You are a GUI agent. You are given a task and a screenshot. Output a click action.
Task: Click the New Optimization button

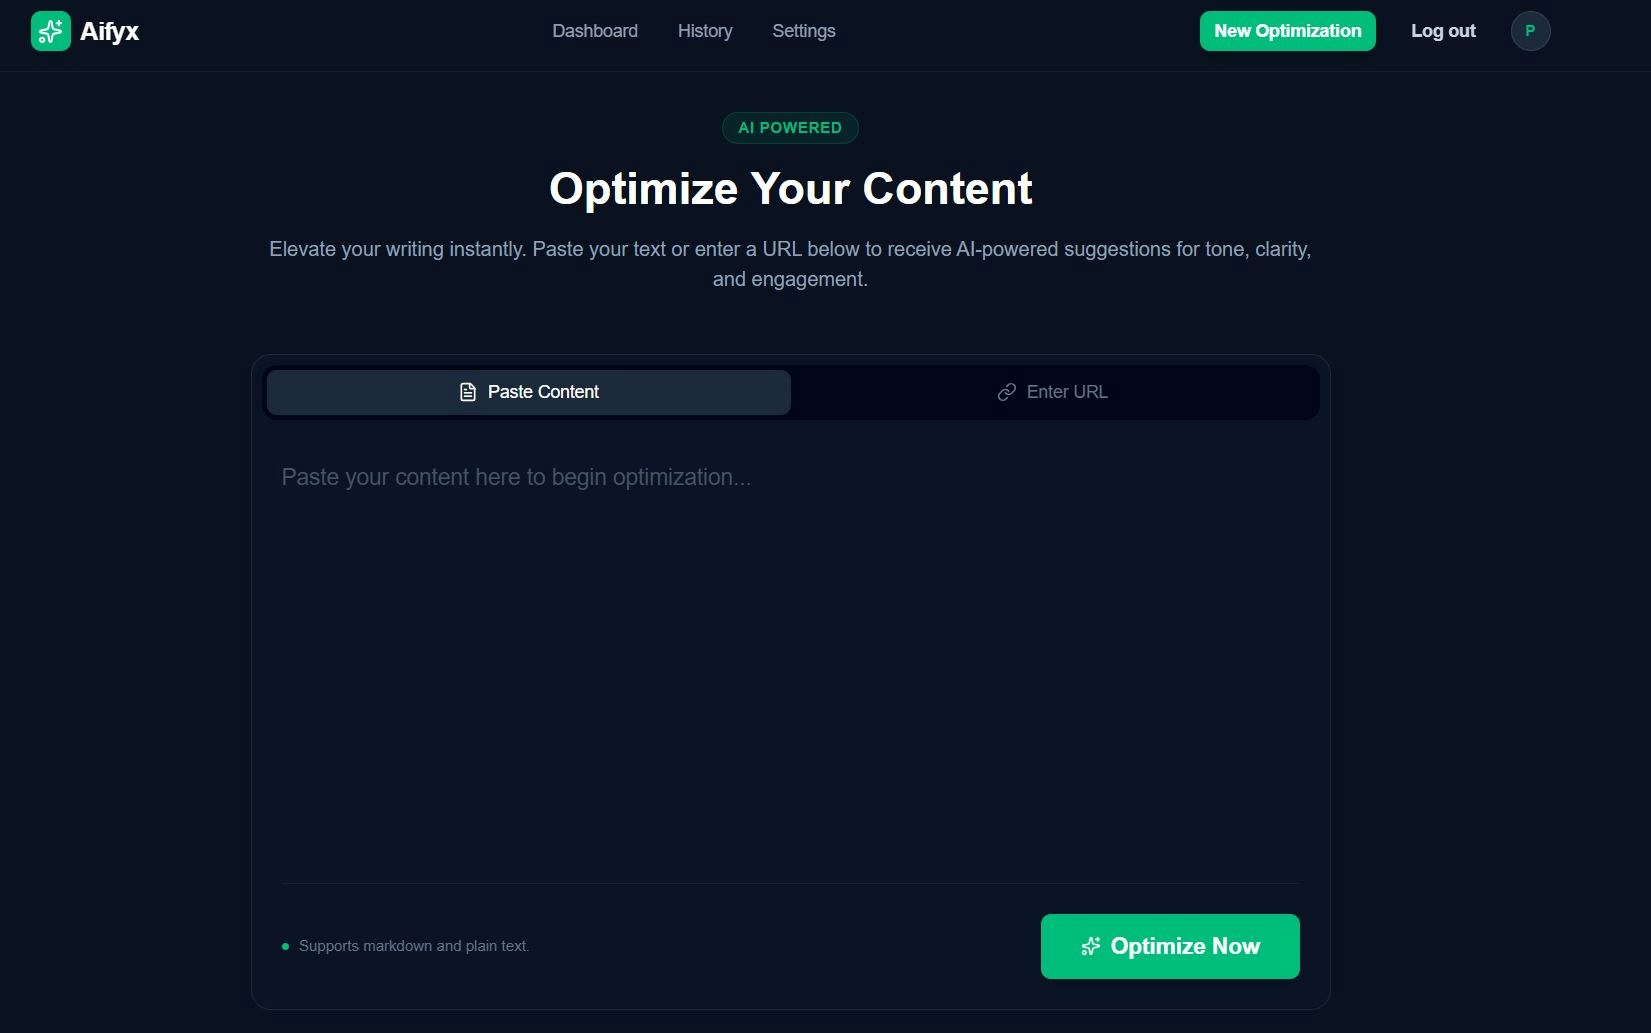pos(1287,31)
